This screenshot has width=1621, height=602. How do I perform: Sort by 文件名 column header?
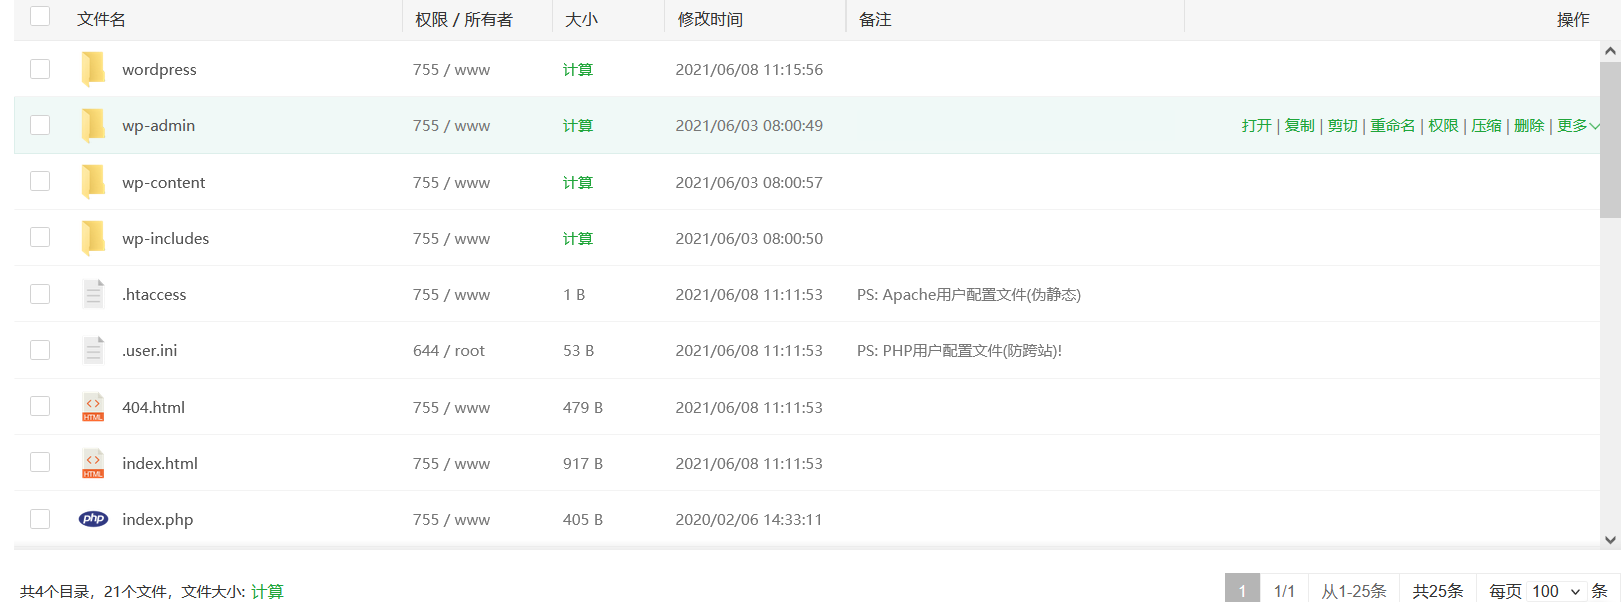point(101,19)
